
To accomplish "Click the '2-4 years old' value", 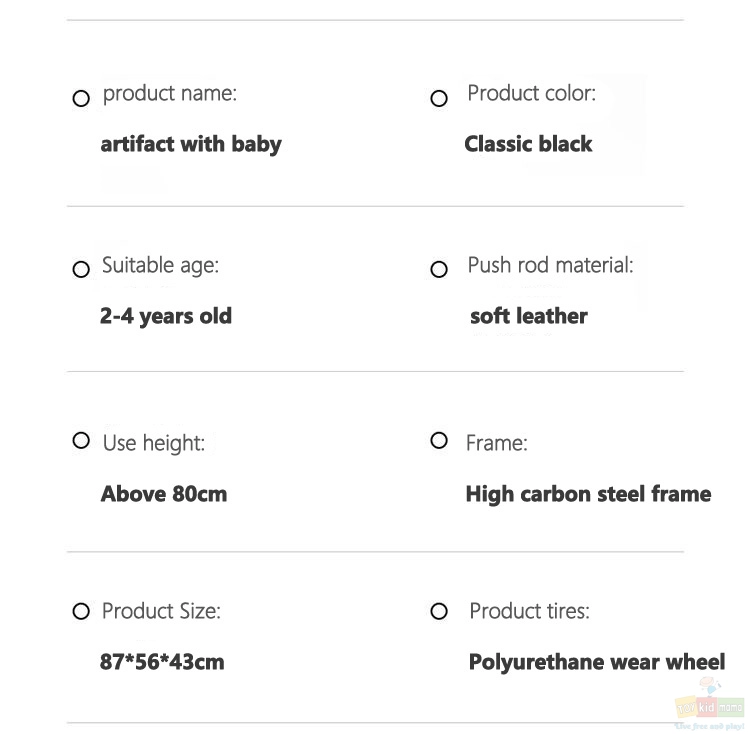I will [x=165, y=316].
